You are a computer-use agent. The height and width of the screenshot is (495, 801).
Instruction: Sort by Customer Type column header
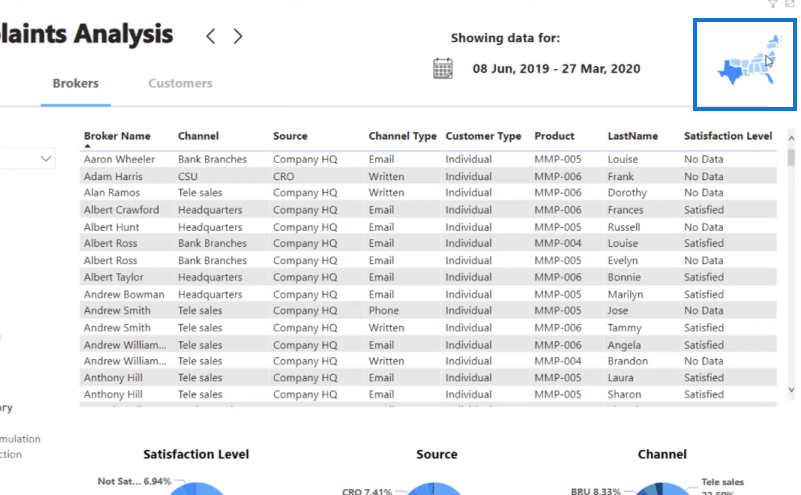coord(483,136)
